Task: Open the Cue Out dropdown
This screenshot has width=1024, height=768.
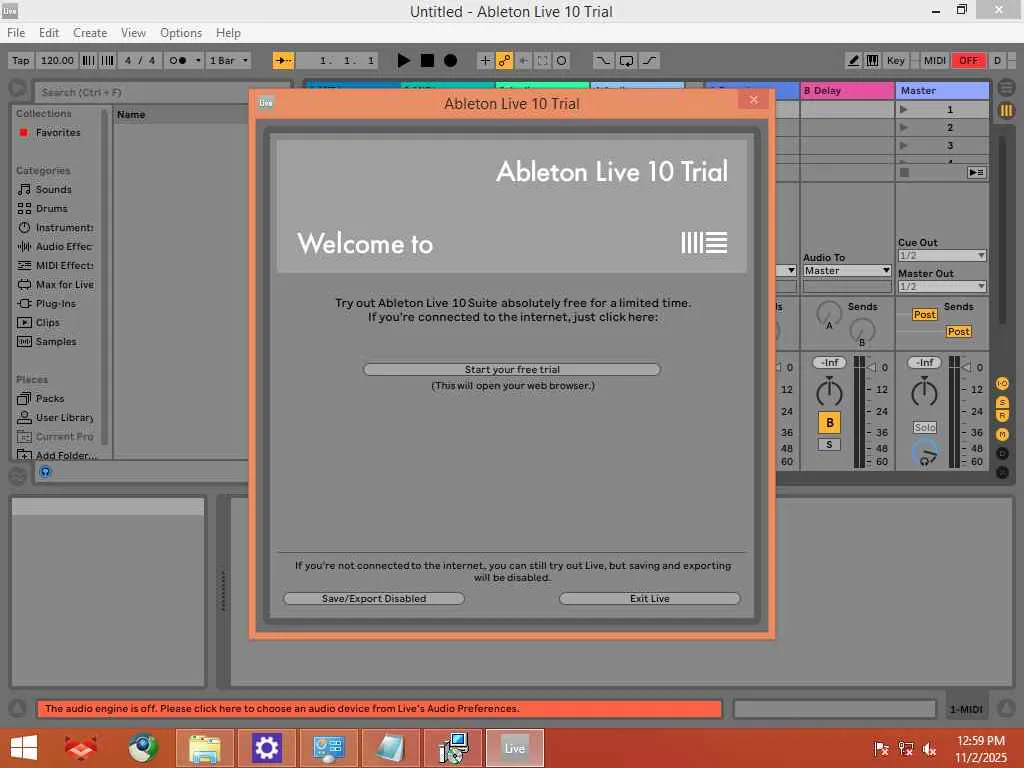Action: coord(942,255)
